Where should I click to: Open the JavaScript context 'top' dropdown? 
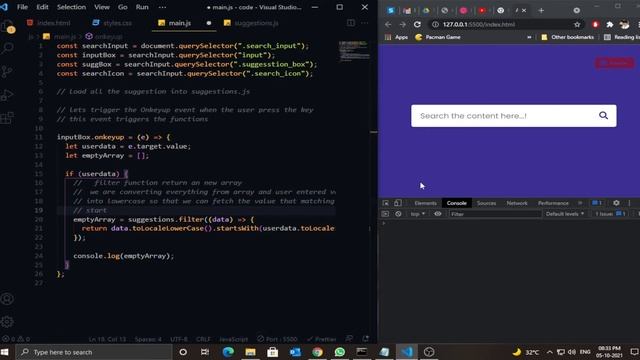(x=418, y=214)
